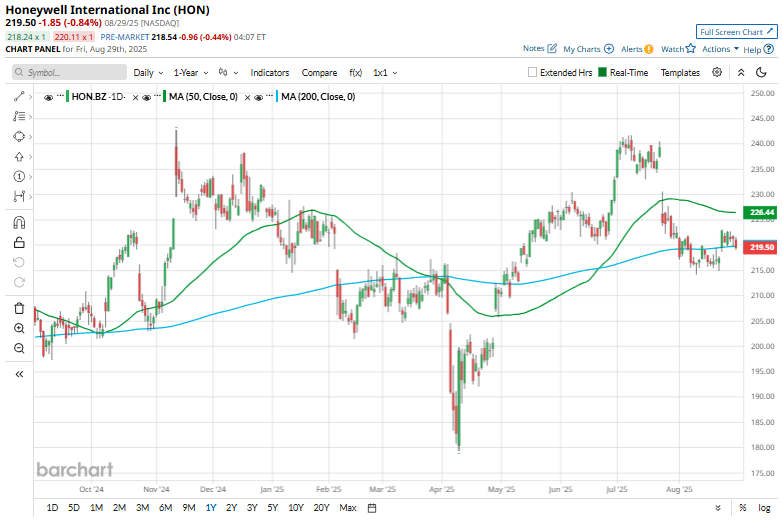This screenshot has width=782, height=523.
Task: Select the price range measure tool
Action: click(x=19, y=196)
